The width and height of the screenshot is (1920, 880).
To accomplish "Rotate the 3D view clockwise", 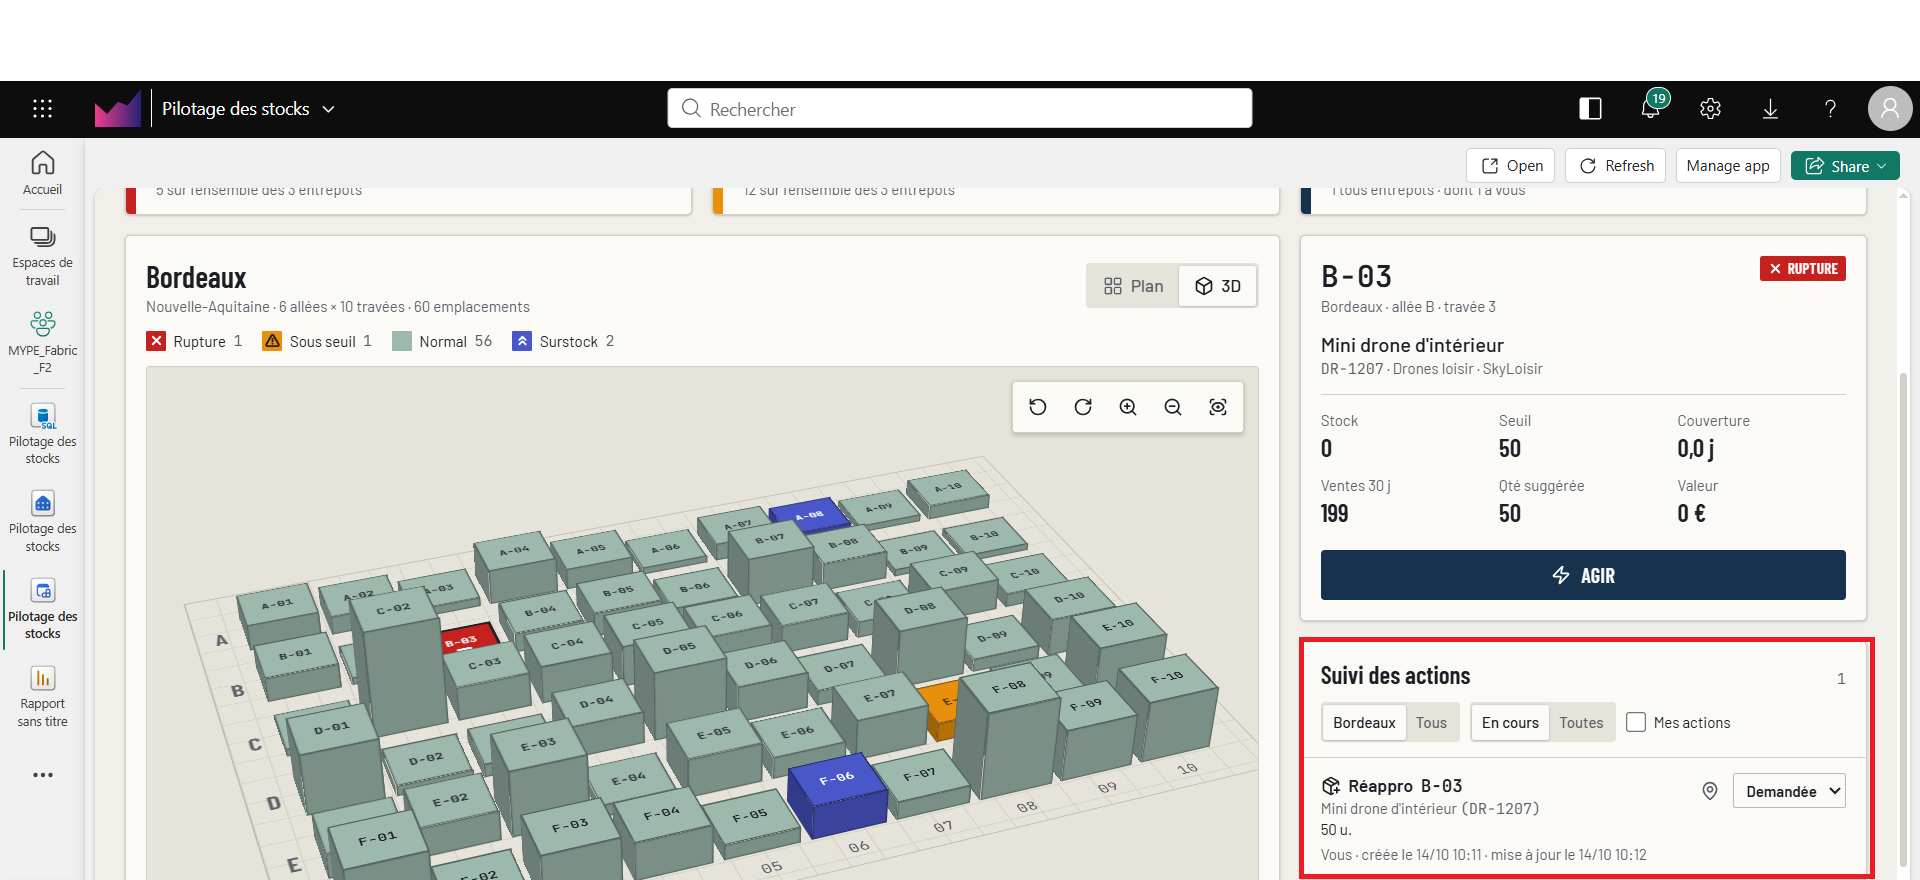I will 1083,407.
